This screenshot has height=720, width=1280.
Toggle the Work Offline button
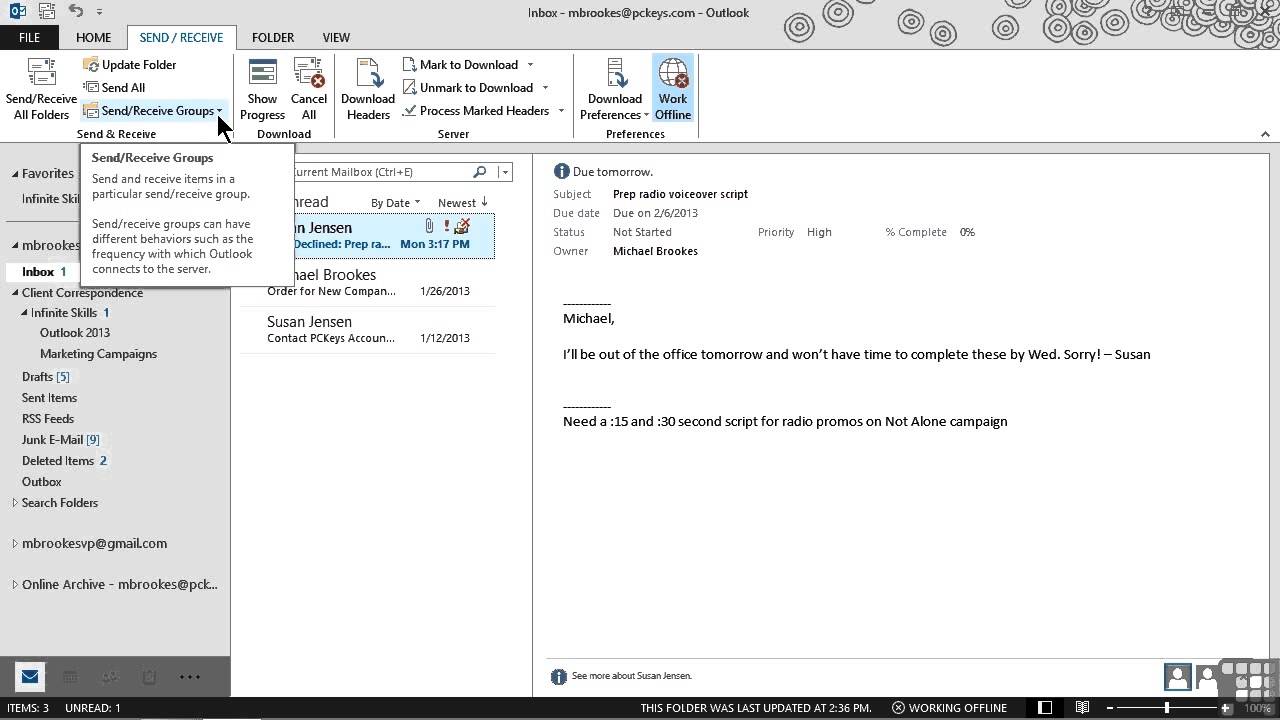673,89
